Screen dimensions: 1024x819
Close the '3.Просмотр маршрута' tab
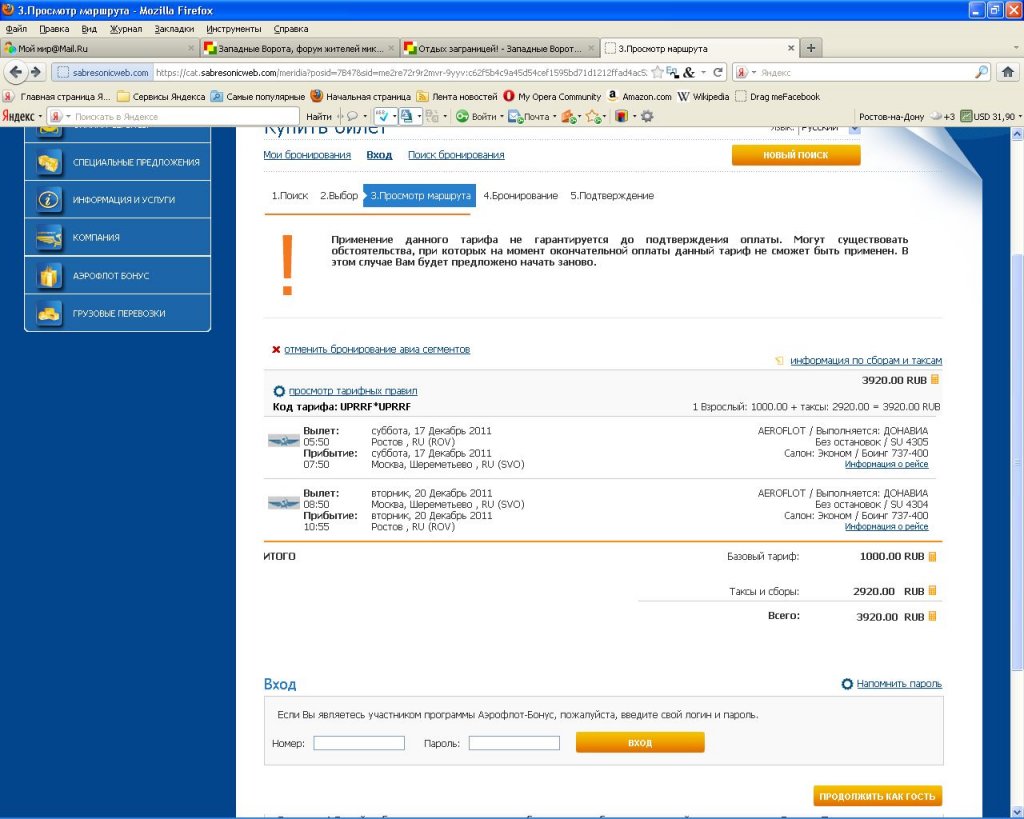[791, 48]
